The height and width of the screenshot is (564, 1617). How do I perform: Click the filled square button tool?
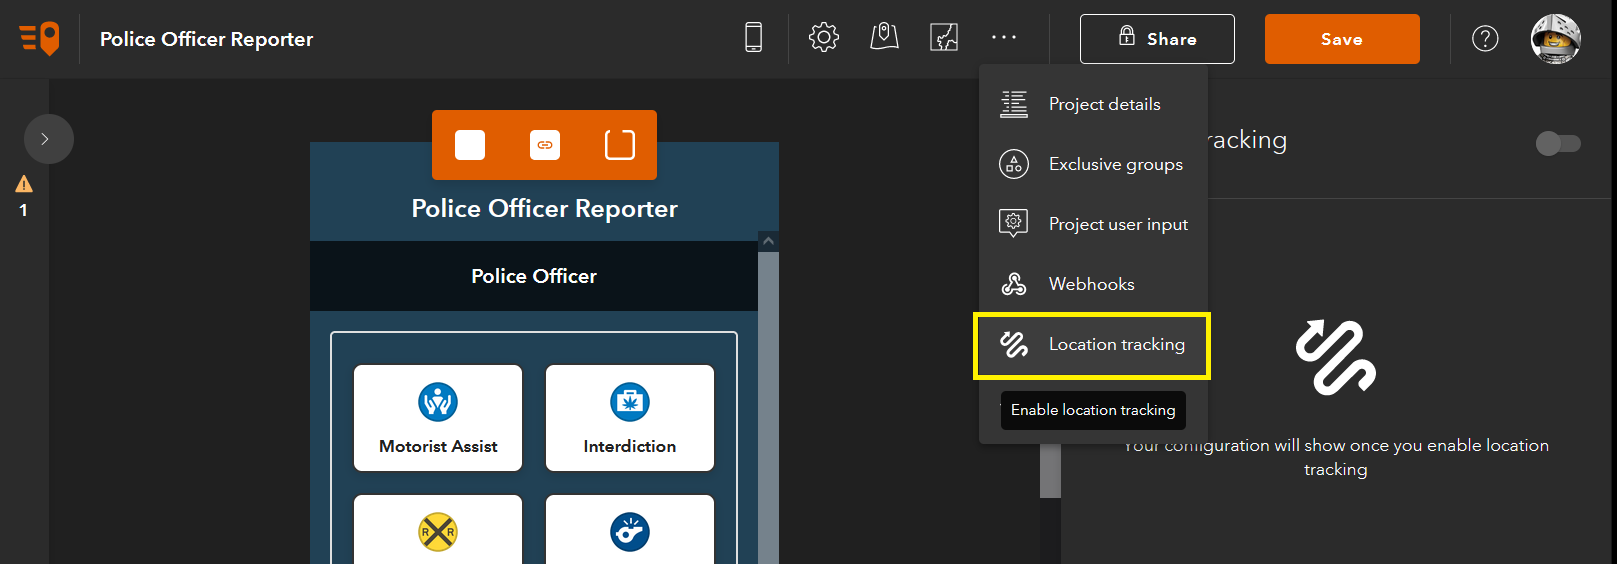(470, 145)
